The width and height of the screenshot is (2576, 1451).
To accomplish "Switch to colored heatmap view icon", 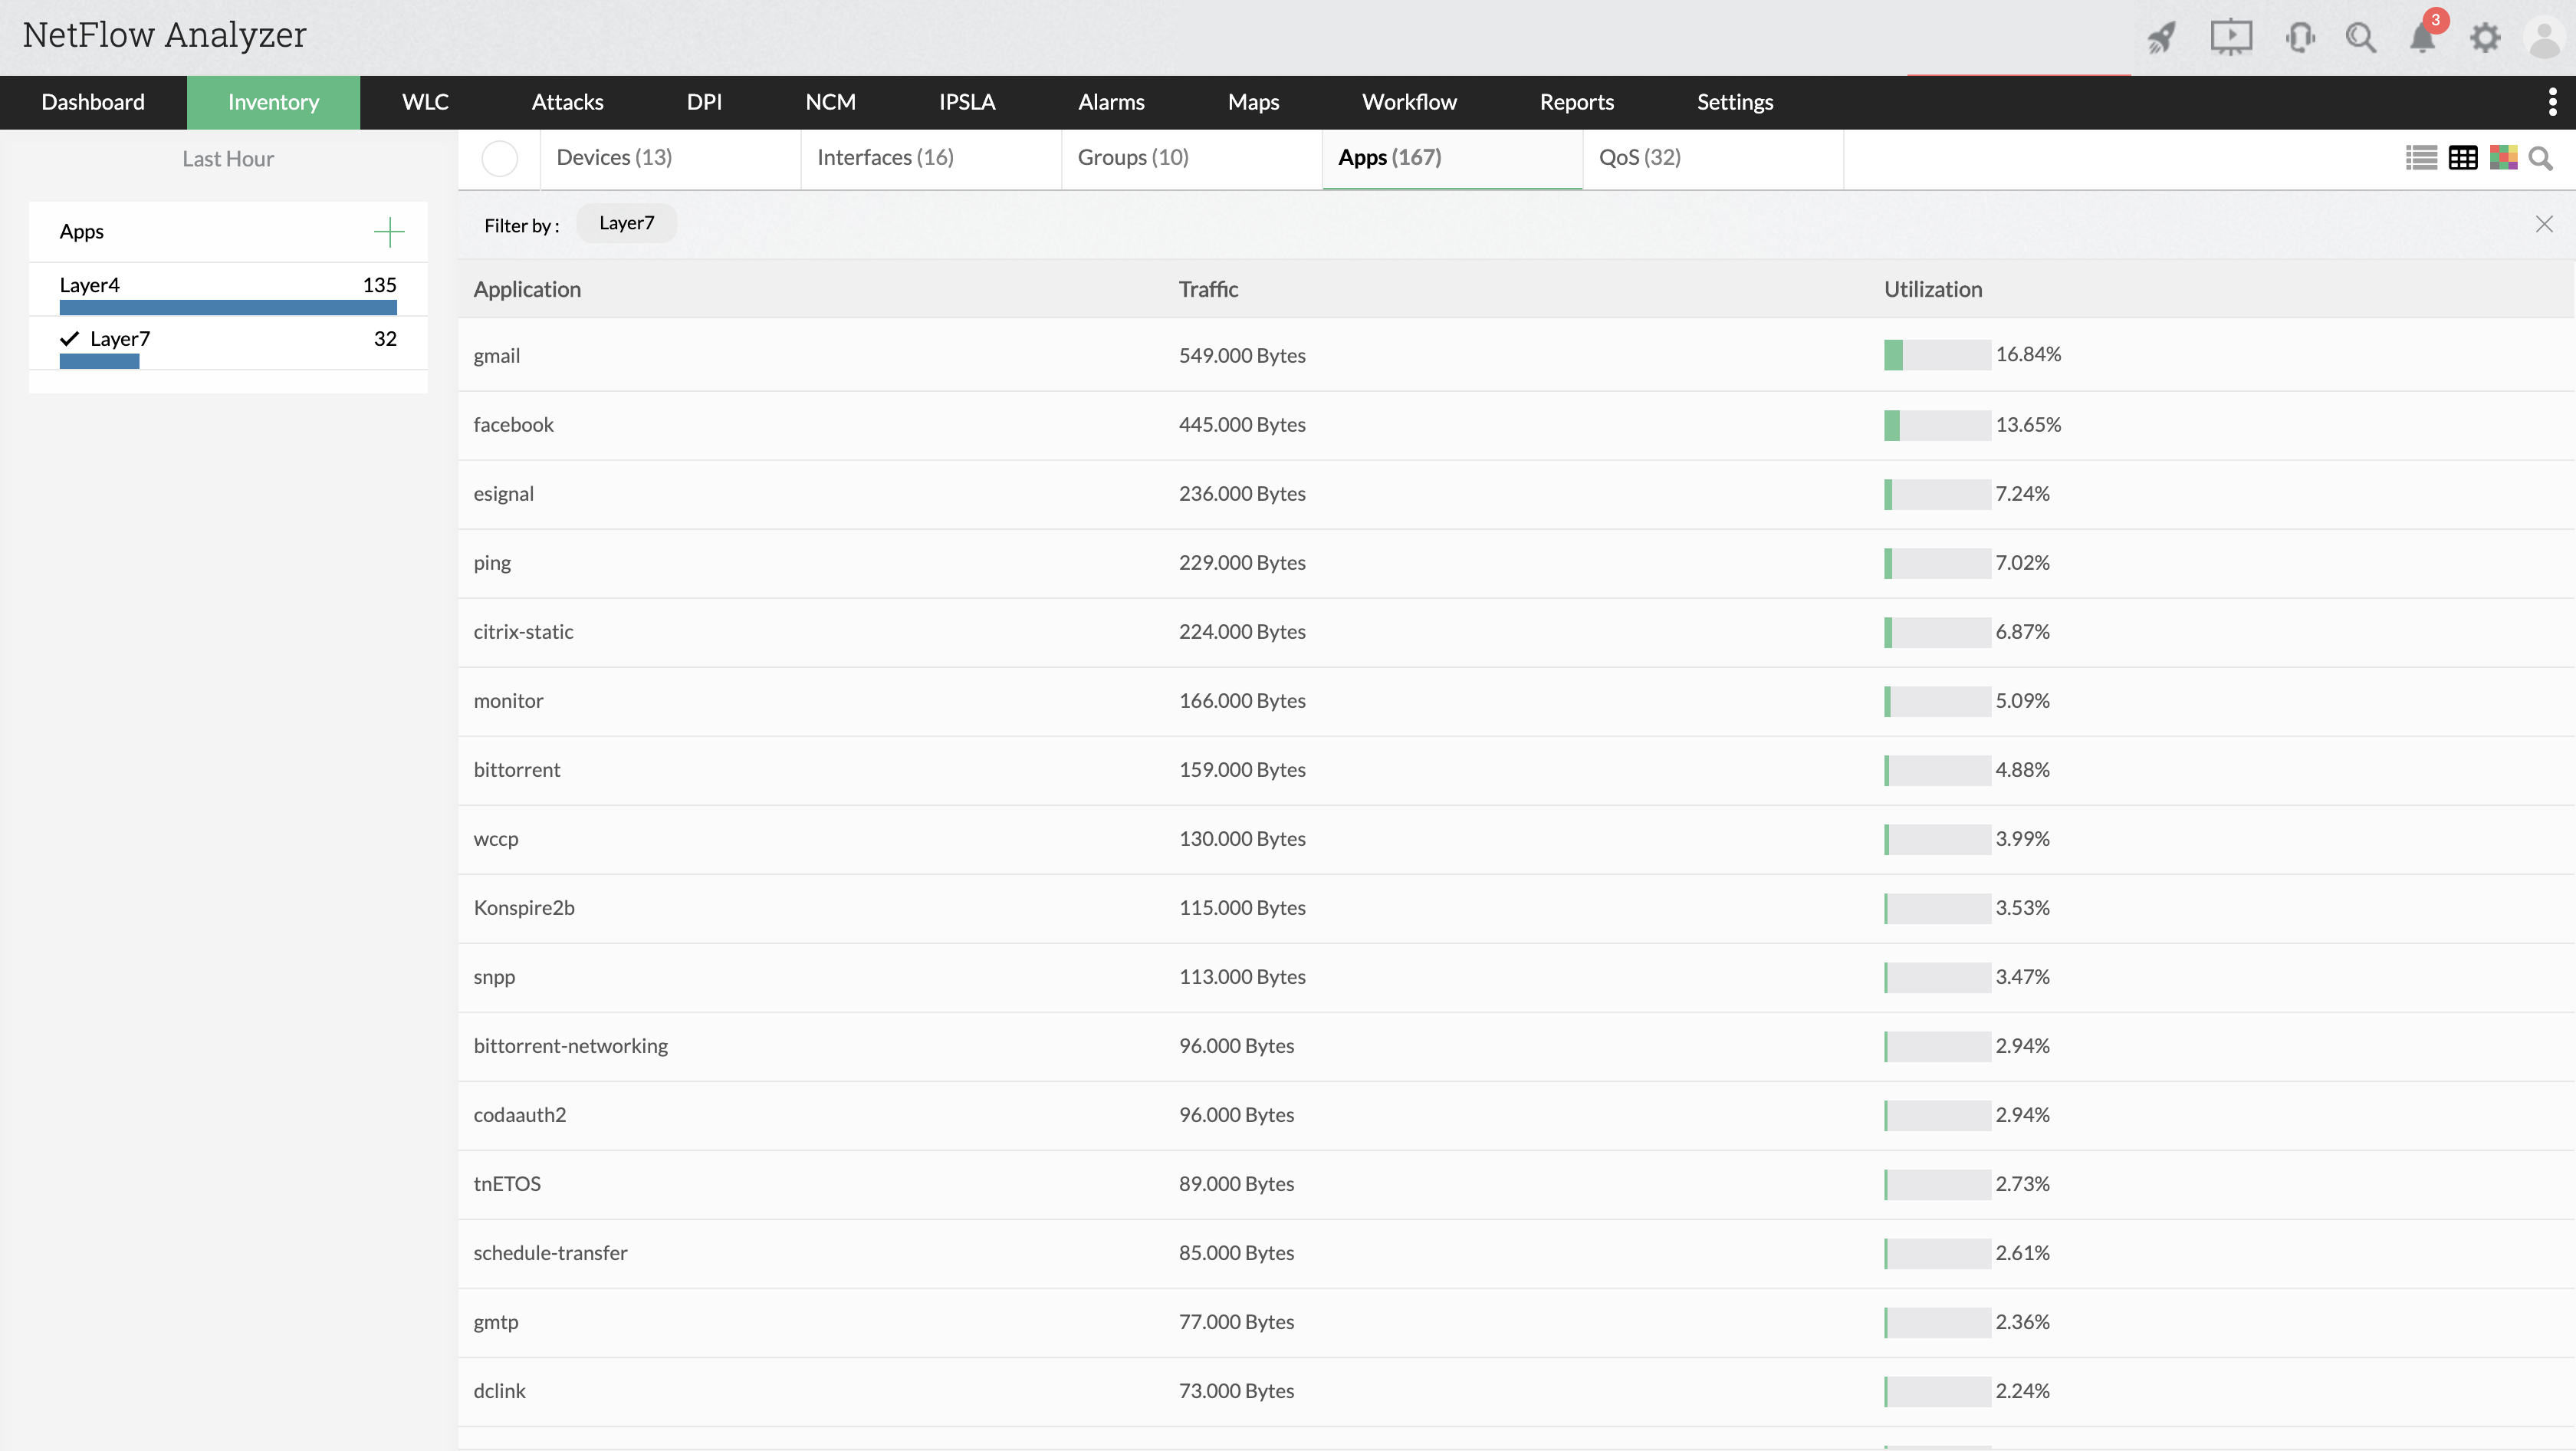I will (2503, 158).
